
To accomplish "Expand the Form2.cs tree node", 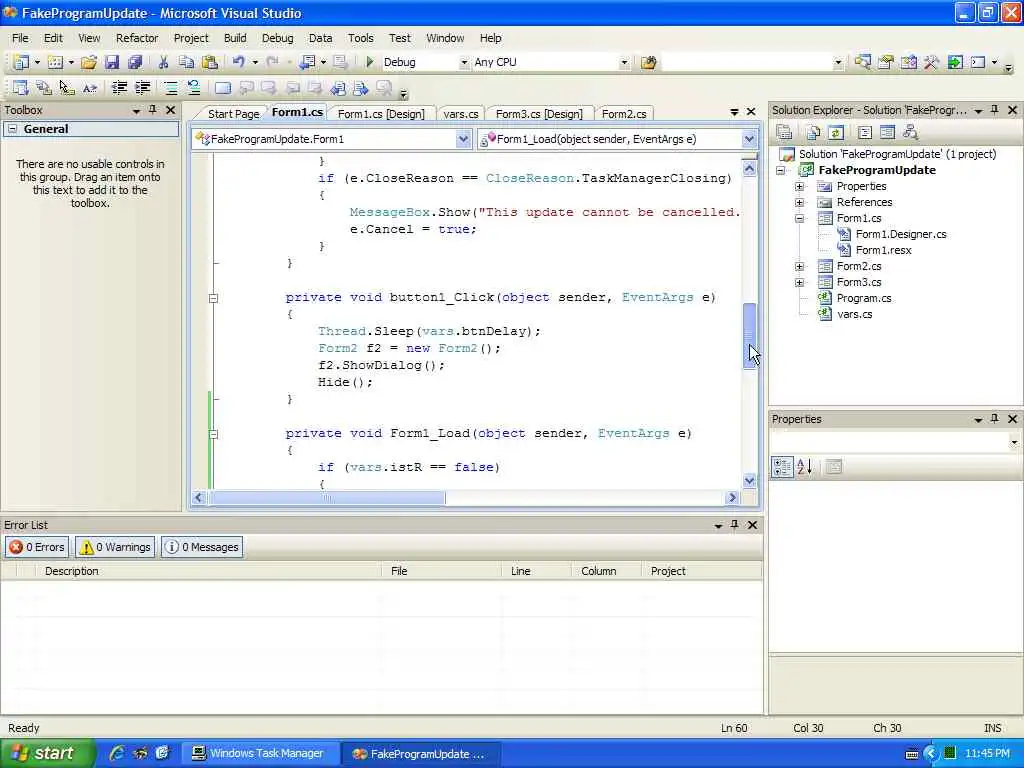I will (x=799, y=266).
